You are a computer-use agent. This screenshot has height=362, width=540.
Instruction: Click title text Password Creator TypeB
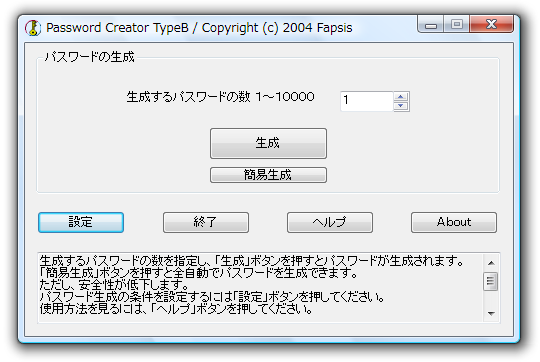(117, 28)
